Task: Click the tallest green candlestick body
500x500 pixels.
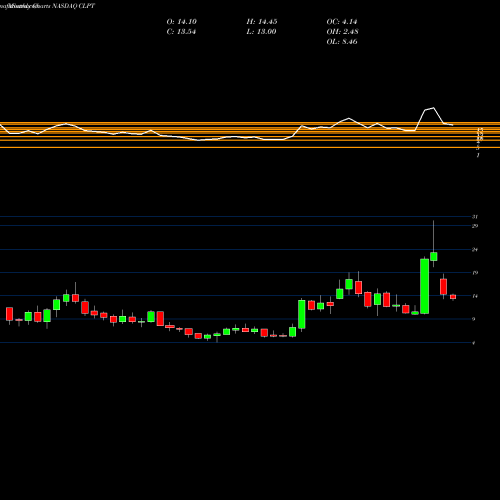Action: (424, 286)
